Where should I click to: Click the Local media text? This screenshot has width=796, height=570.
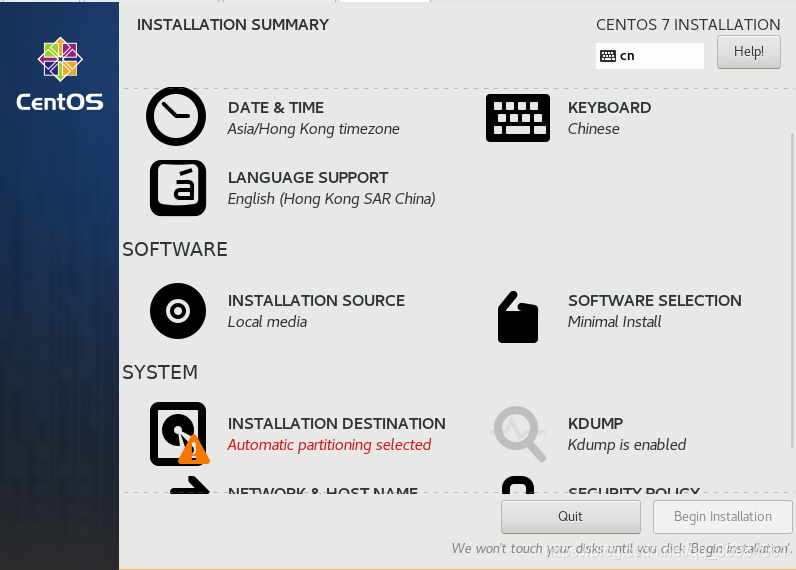pyautogui.click(x=267, y=322)
